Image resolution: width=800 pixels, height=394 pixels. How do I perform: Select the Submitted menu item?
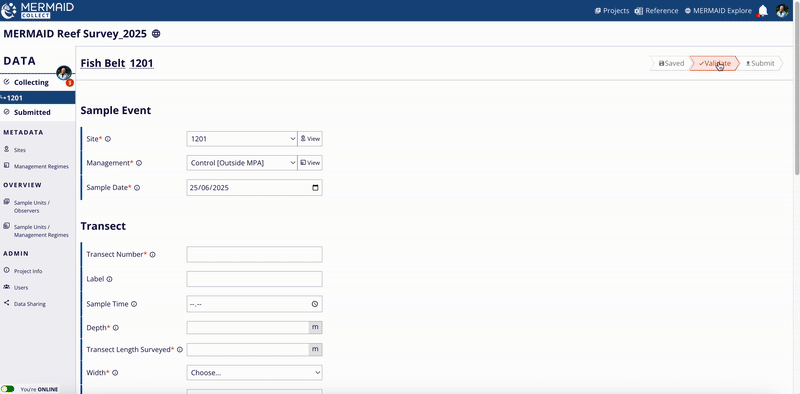pos(32,112)
